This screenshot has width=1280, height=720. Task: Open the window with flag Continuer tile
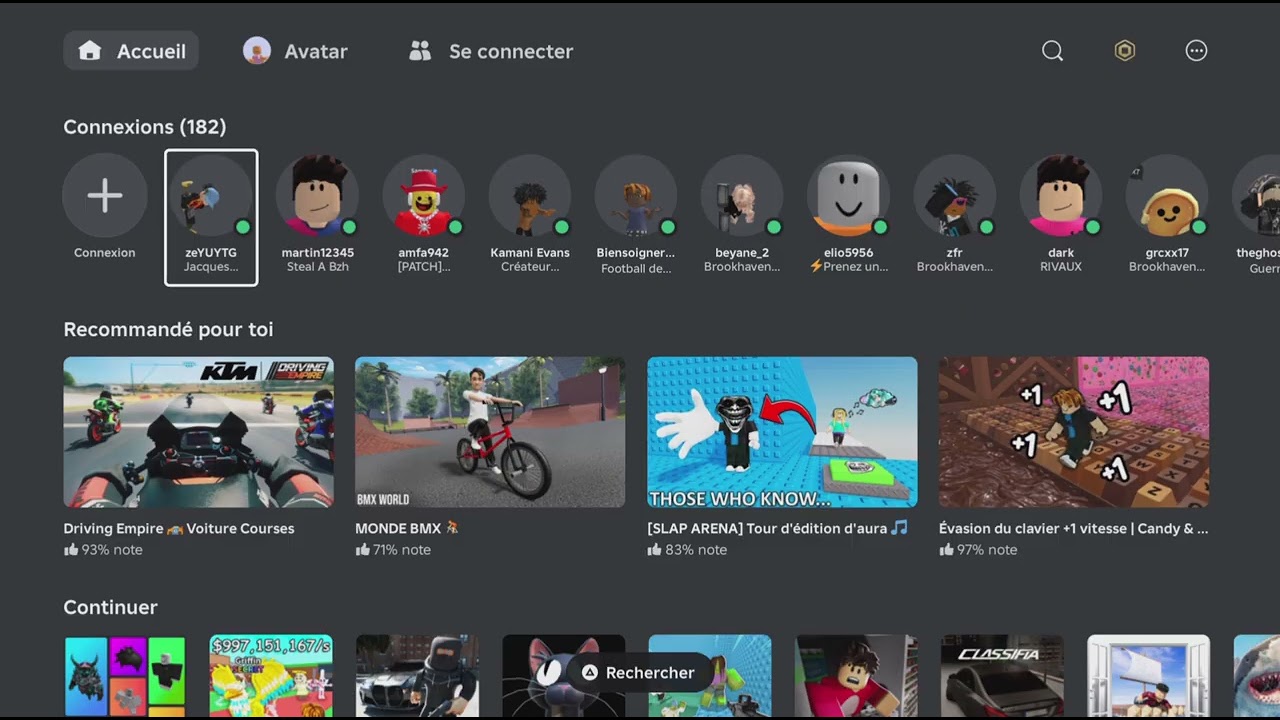click(1148, 677)
